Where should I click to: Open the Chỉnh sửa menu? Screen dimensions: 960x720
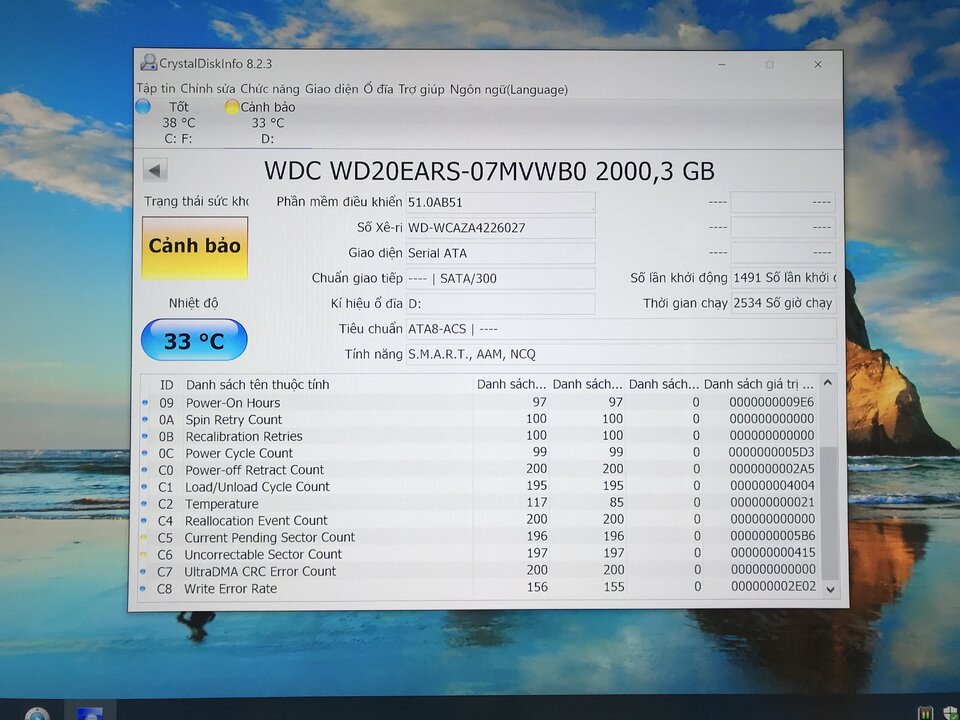(207, 89)
